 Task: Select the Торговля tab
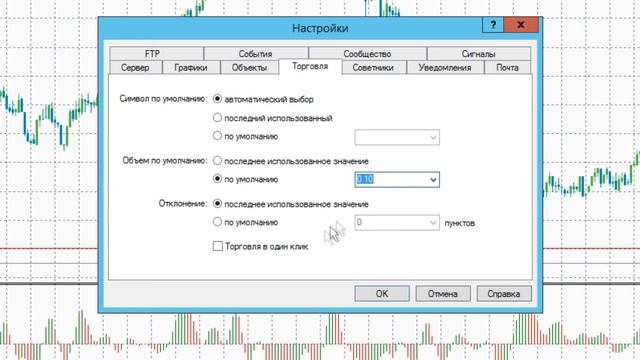point(310,66)
